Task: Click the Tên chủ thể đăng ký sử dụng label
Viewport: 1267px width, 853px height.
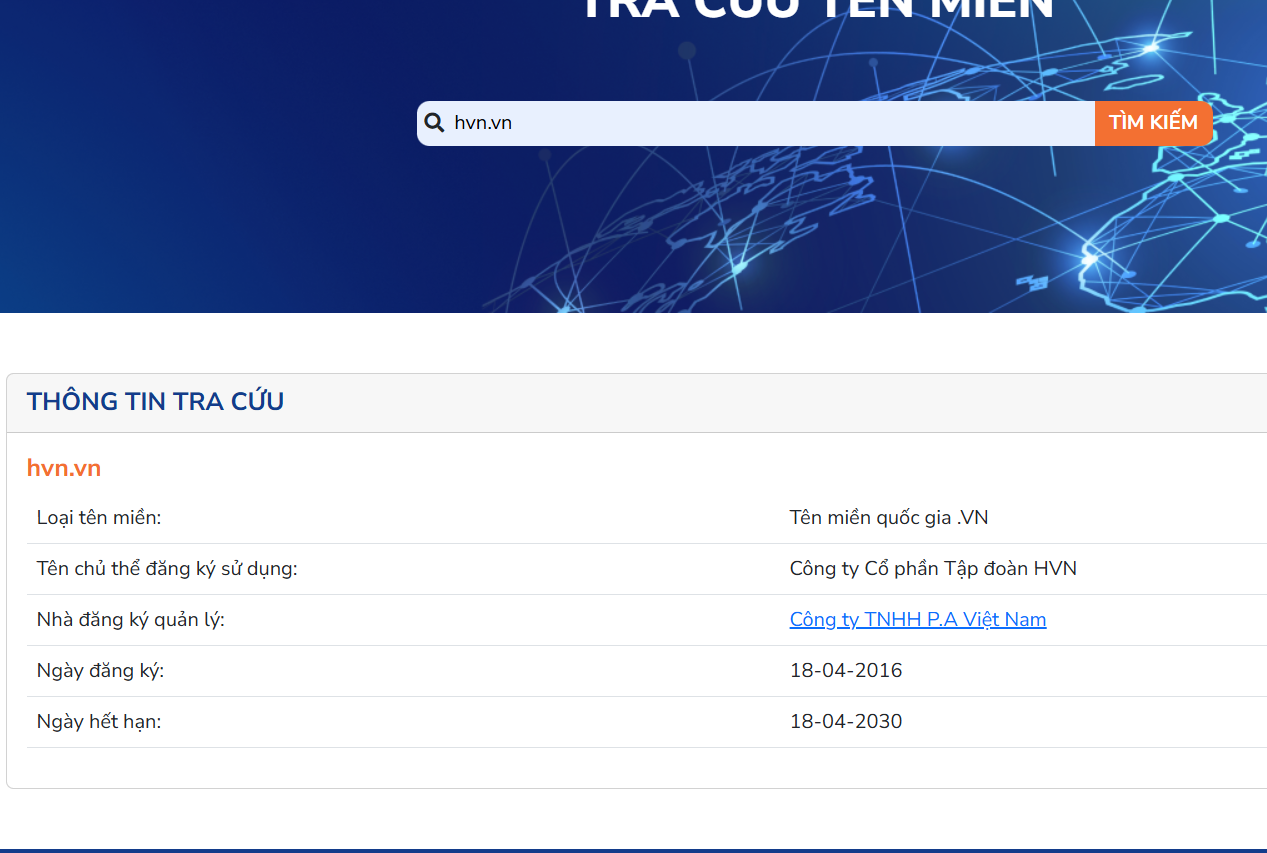Action: click(x=167, y=569)
